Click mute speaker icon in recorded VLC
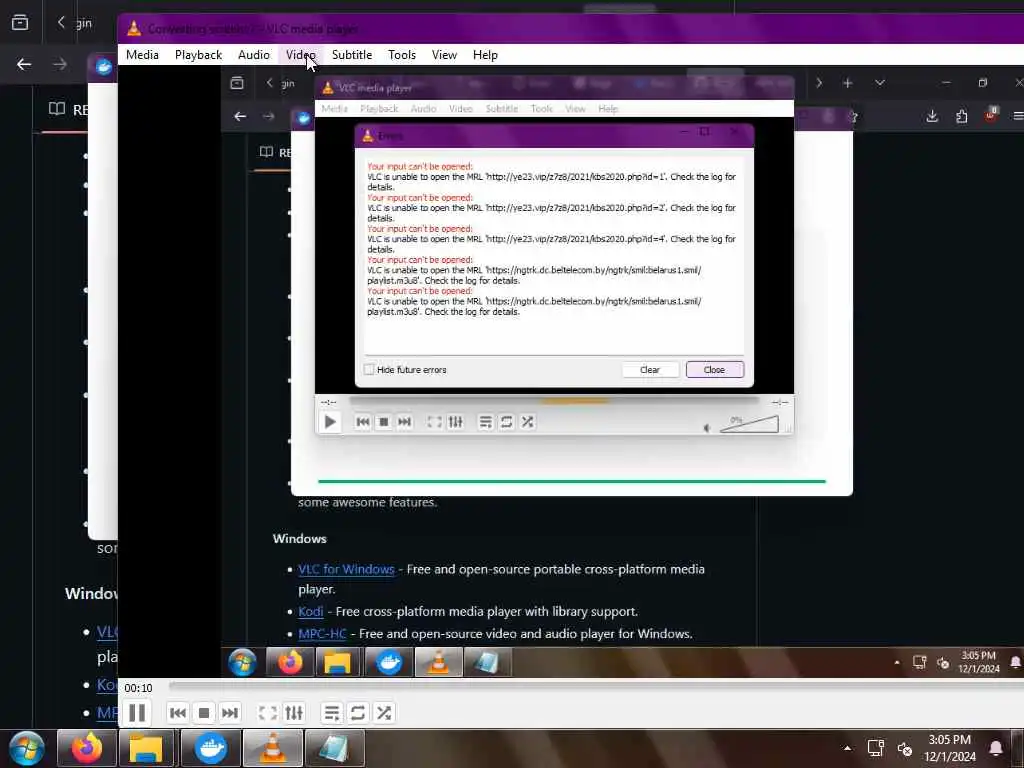The width and height of the screenshot is (1024, 768). pyautogui.click(x=707, y=428)
